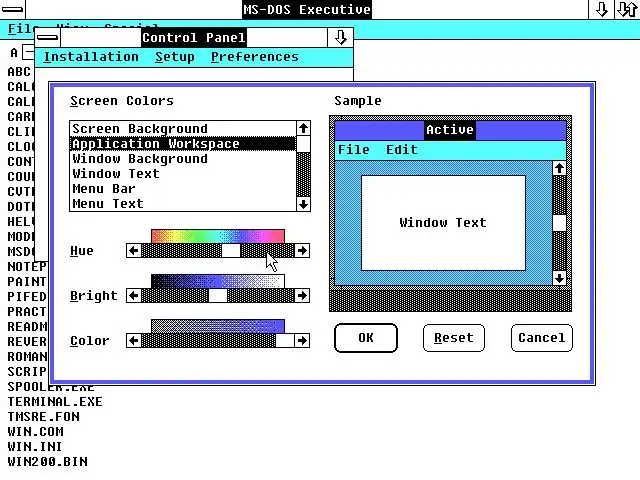640x480 pixels.
Task: Open the Preferences menu
Action: tap(255, 57)
